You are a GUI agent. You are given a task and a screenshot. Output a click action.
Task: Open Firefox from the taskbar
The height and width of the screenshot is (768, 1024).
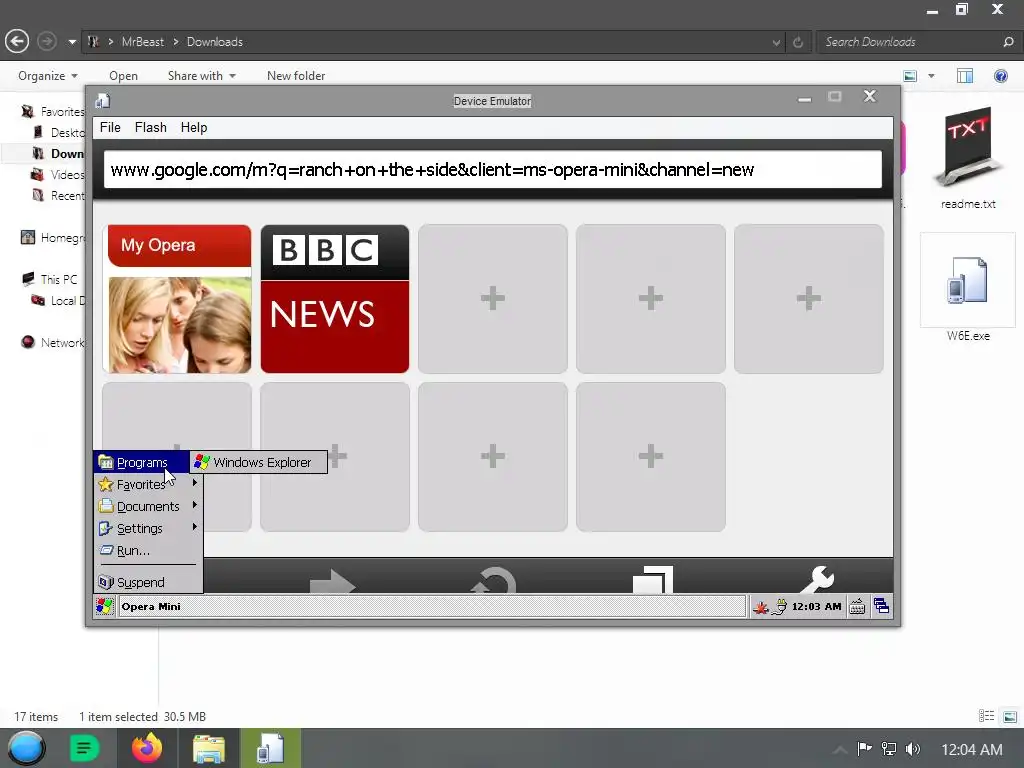(147, 748)
